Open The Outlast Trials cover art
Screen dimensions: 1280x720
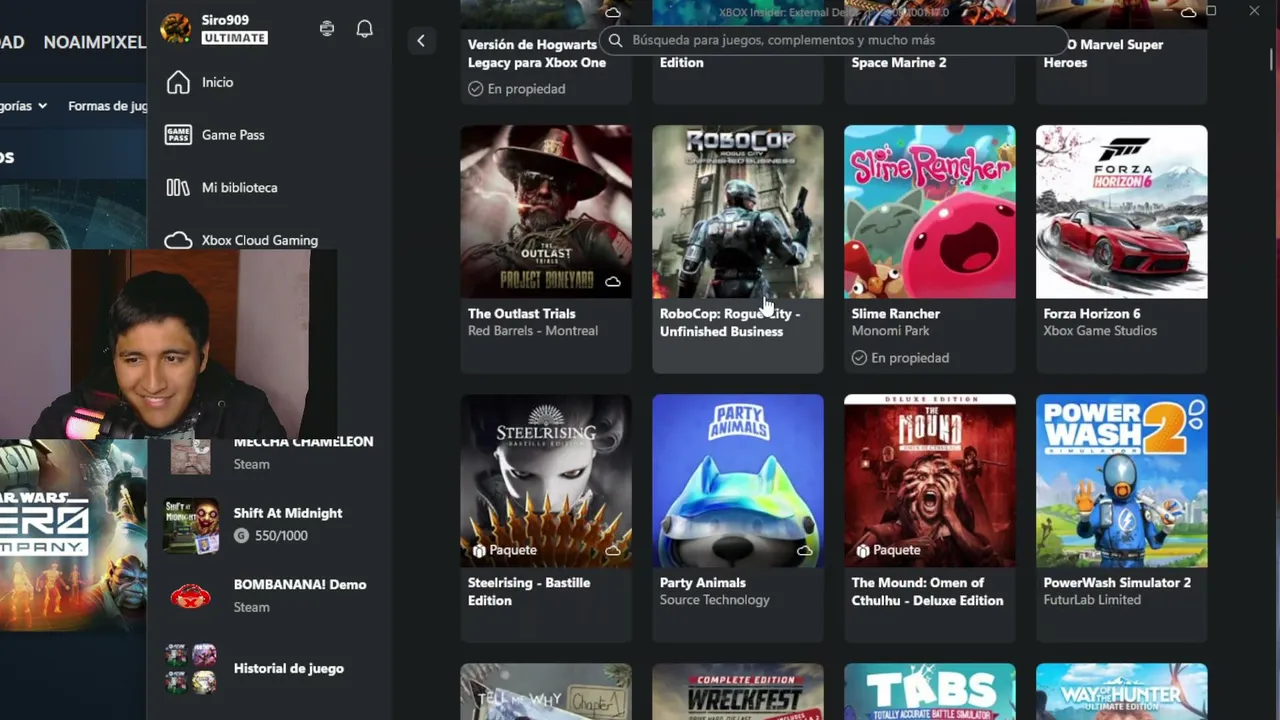[x=546, y=211]
